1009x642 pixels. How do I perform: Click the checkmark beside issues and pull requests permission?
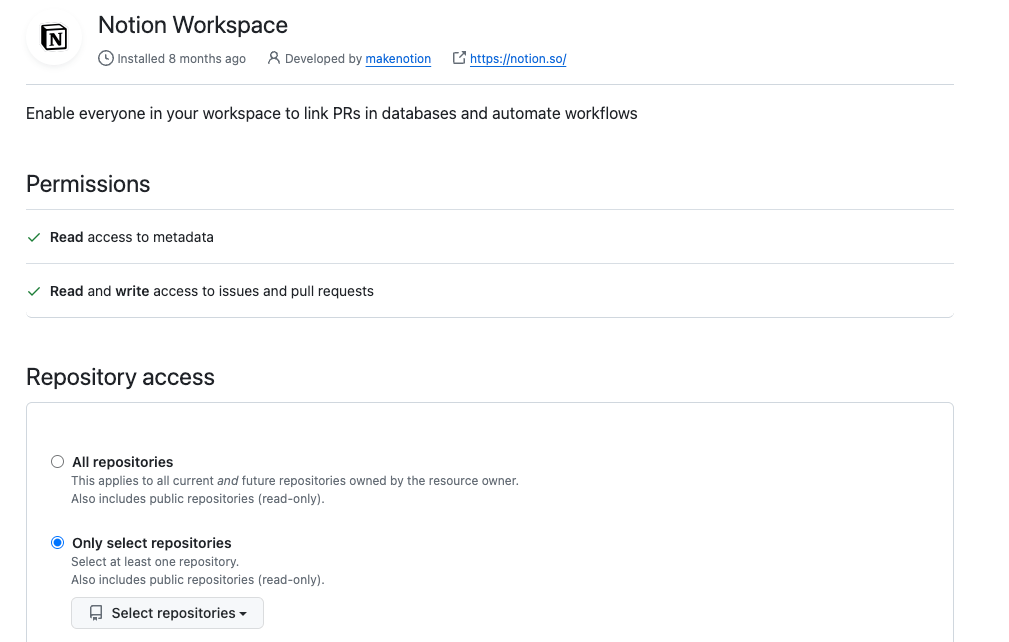click(x=33, y=290)
